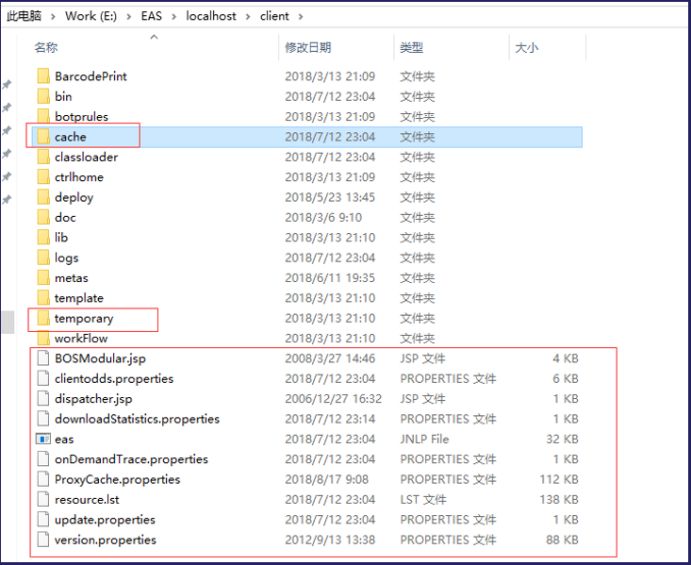Viewport: 691px width, 565px height.
Task: Expand the chevron after localhost breadcrumb
Action: 248,17
